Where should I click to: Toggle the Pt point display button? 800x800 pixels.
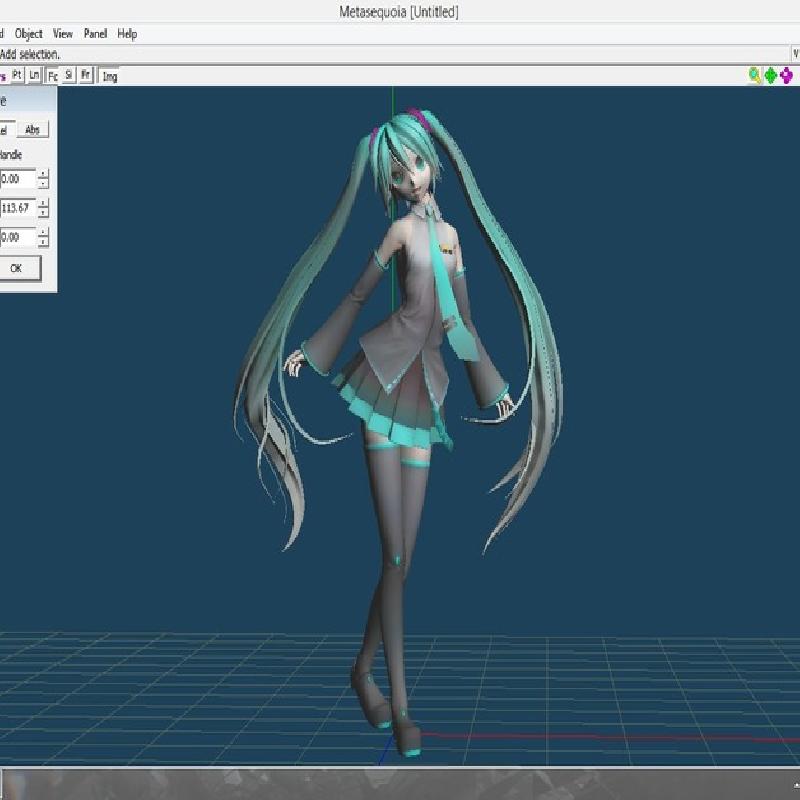pos(17,76)
